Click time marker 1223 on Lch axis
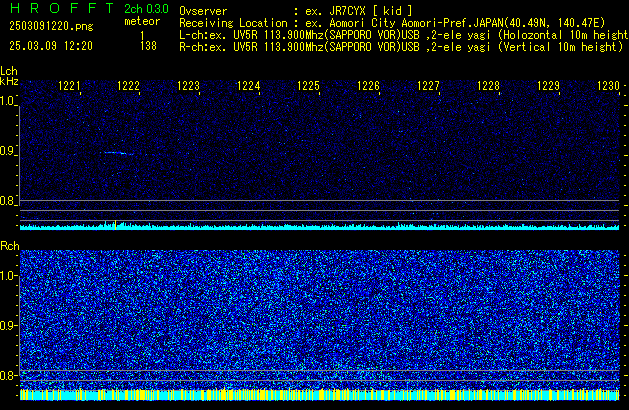This screenshot has width=629, height=410. pyautogui.click(x=189, y=86)
